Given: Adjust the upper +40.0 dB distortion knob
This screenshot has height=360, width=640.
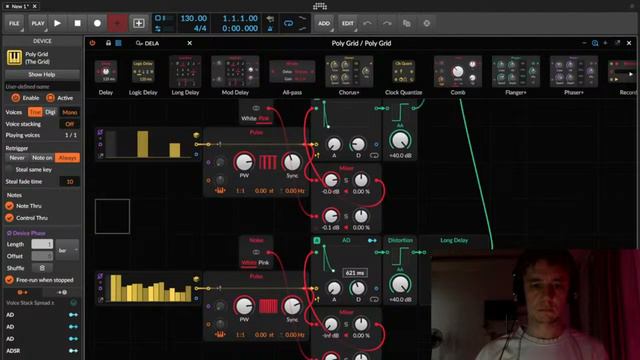Looking at the screenshot, I should pos(400,140).
